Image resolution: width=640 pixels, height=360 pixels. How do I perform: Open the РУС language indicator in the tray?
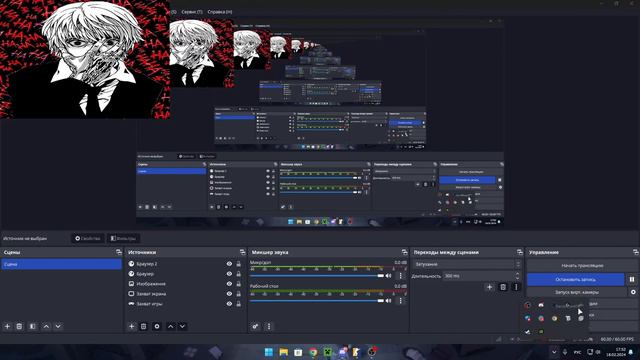(x=577, y=352)
